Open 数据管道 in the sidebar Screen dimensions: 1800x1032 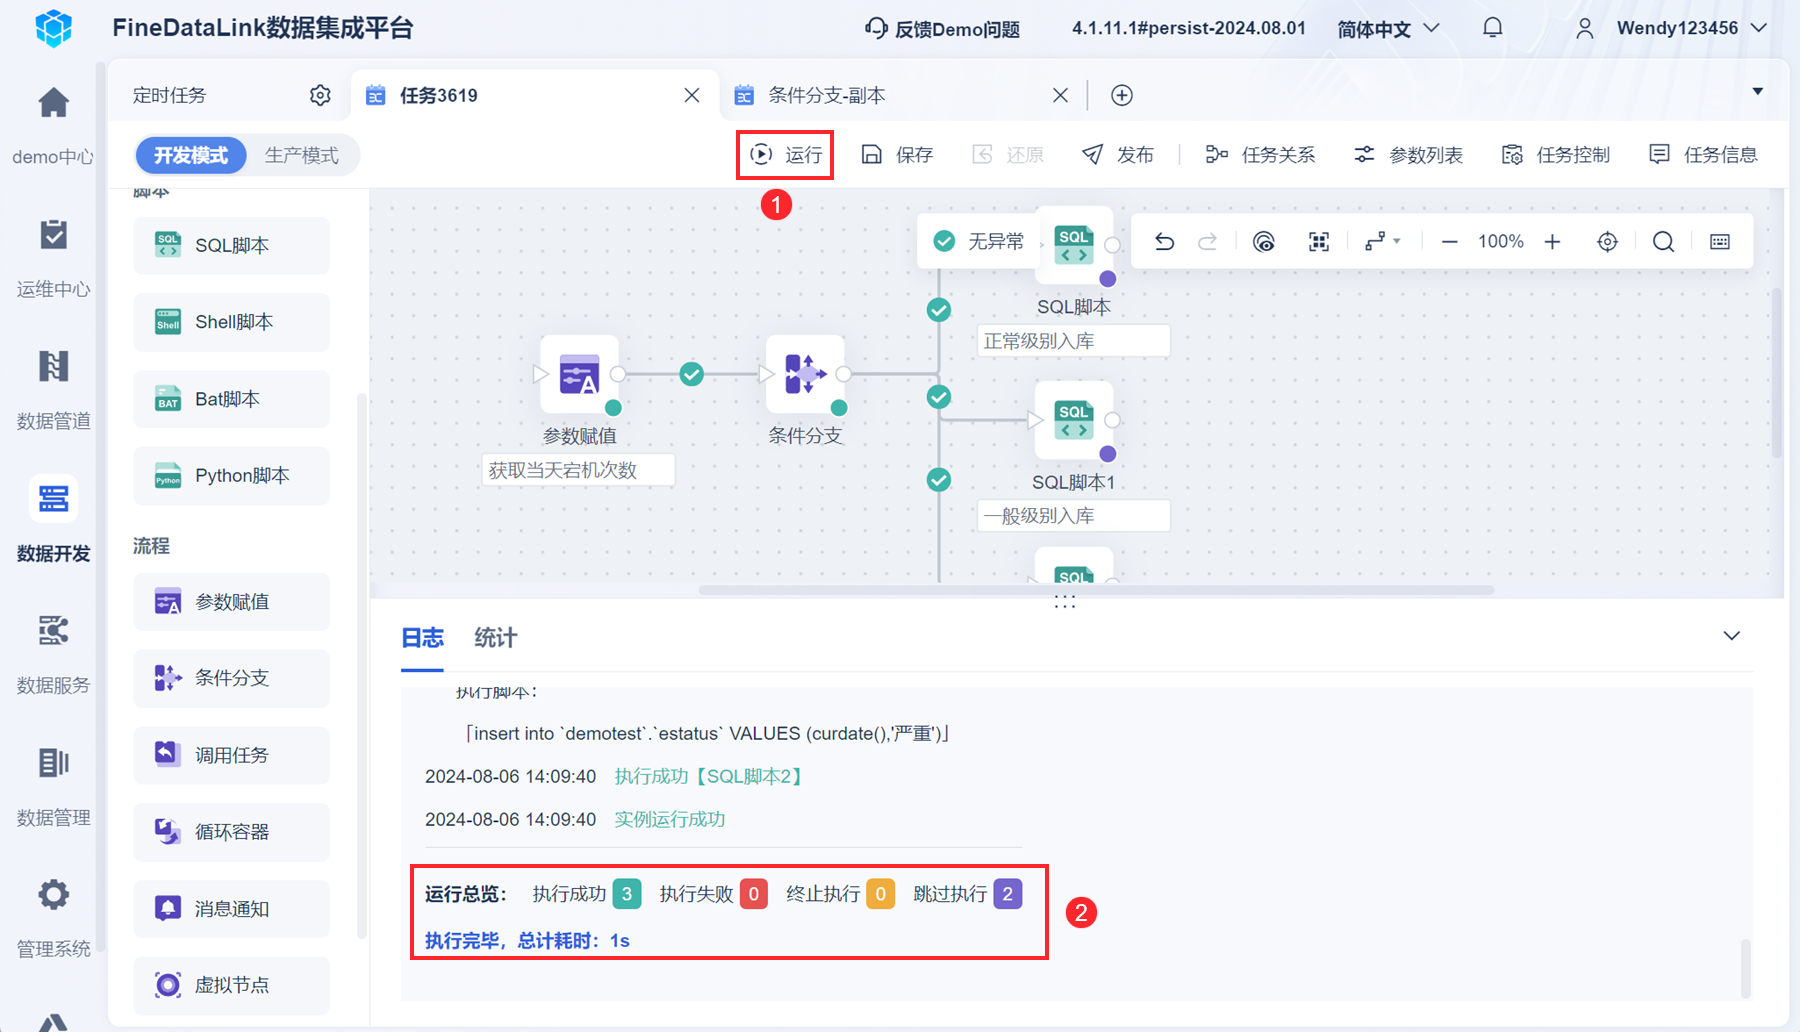(x=53, y=390)
